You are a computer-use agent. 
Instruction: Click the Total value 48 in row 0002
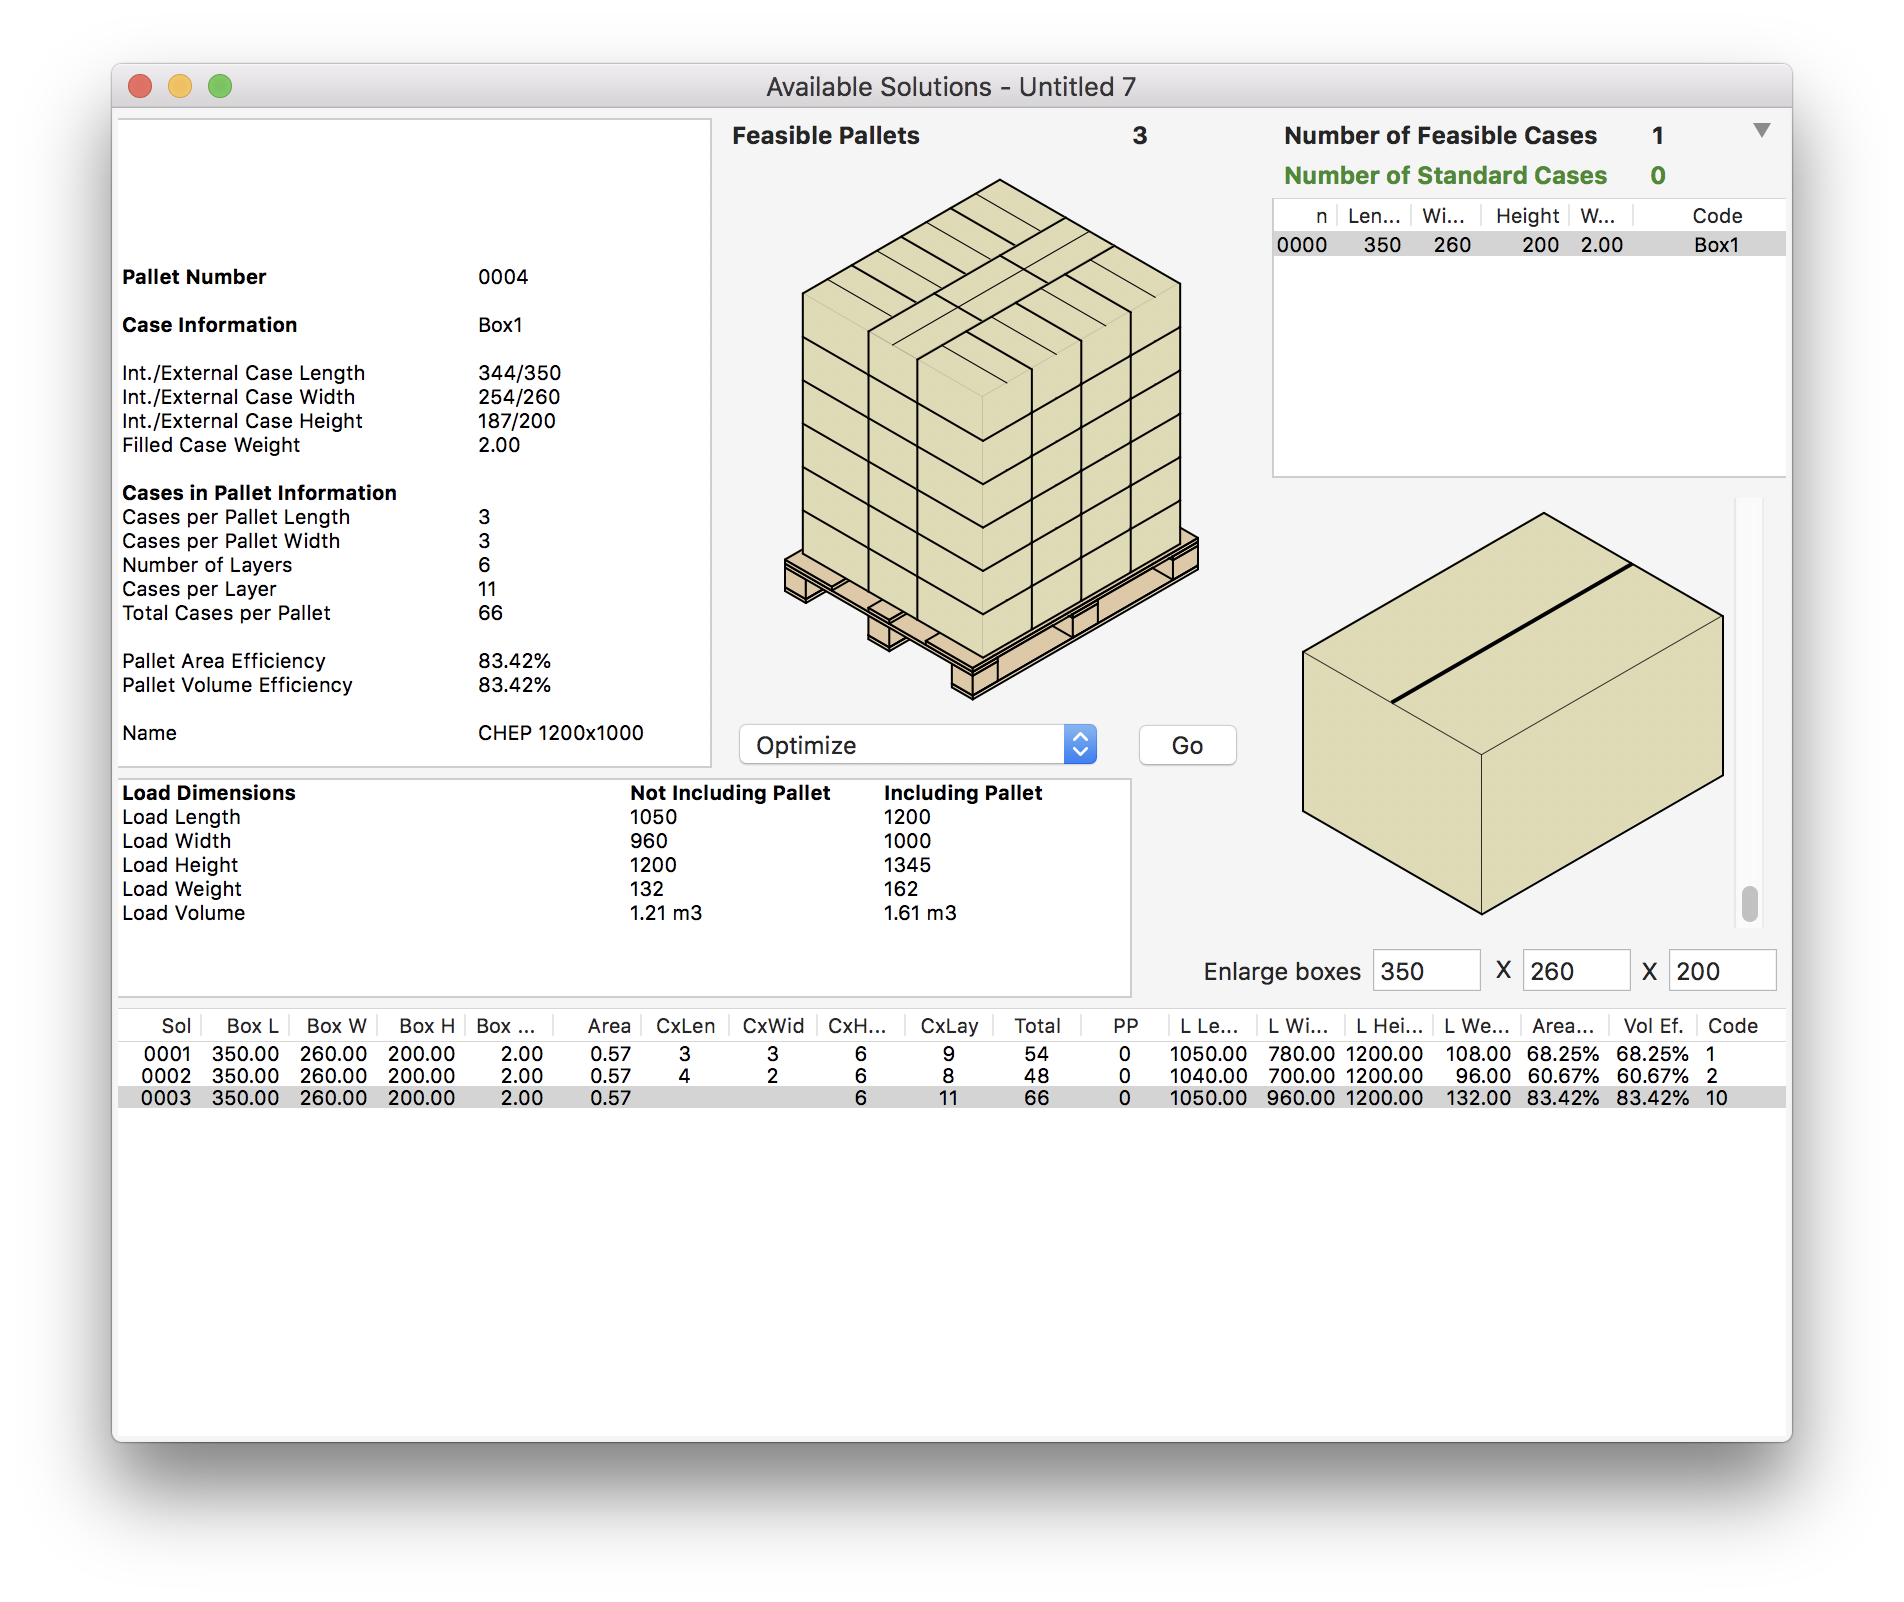pyautogui.click(x=1036, y=1076)
